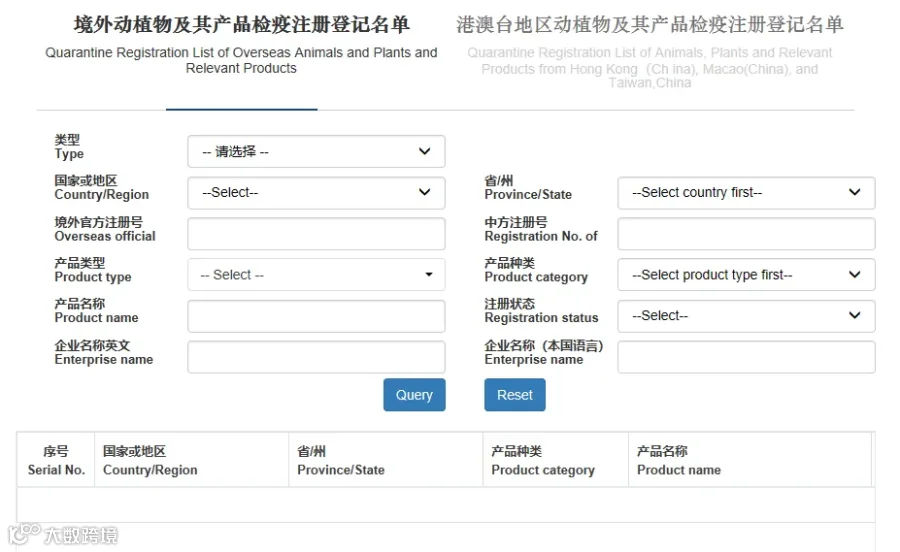Click the Reset button

click(x=515, y=395)
